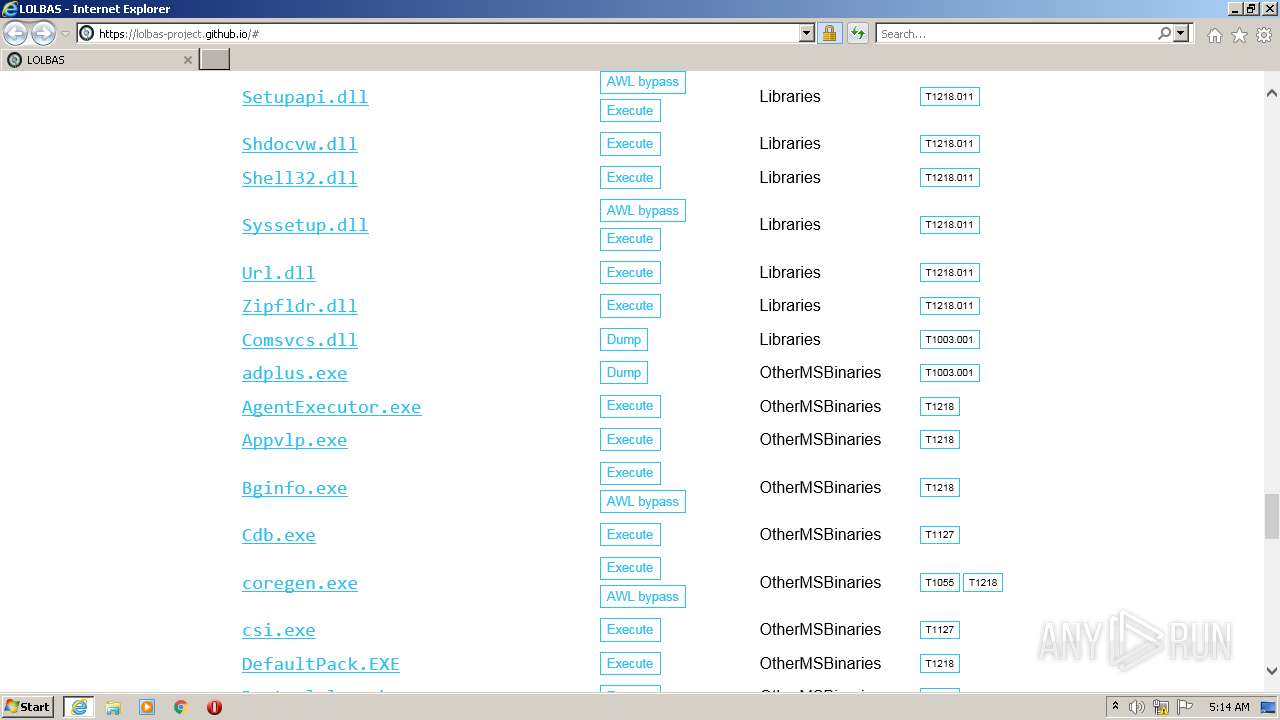Screen dimensions: 1280x720
Task: Click the address bar URL field
Action: pyautogui.click(x=445, y=33)
